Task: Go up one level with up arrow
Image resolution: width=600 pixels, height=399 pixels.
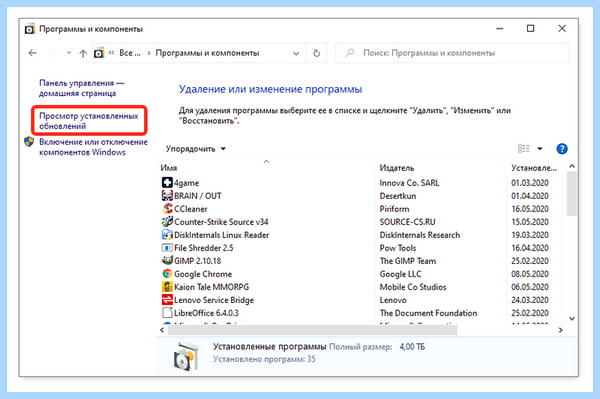Action: click(83, 53)
